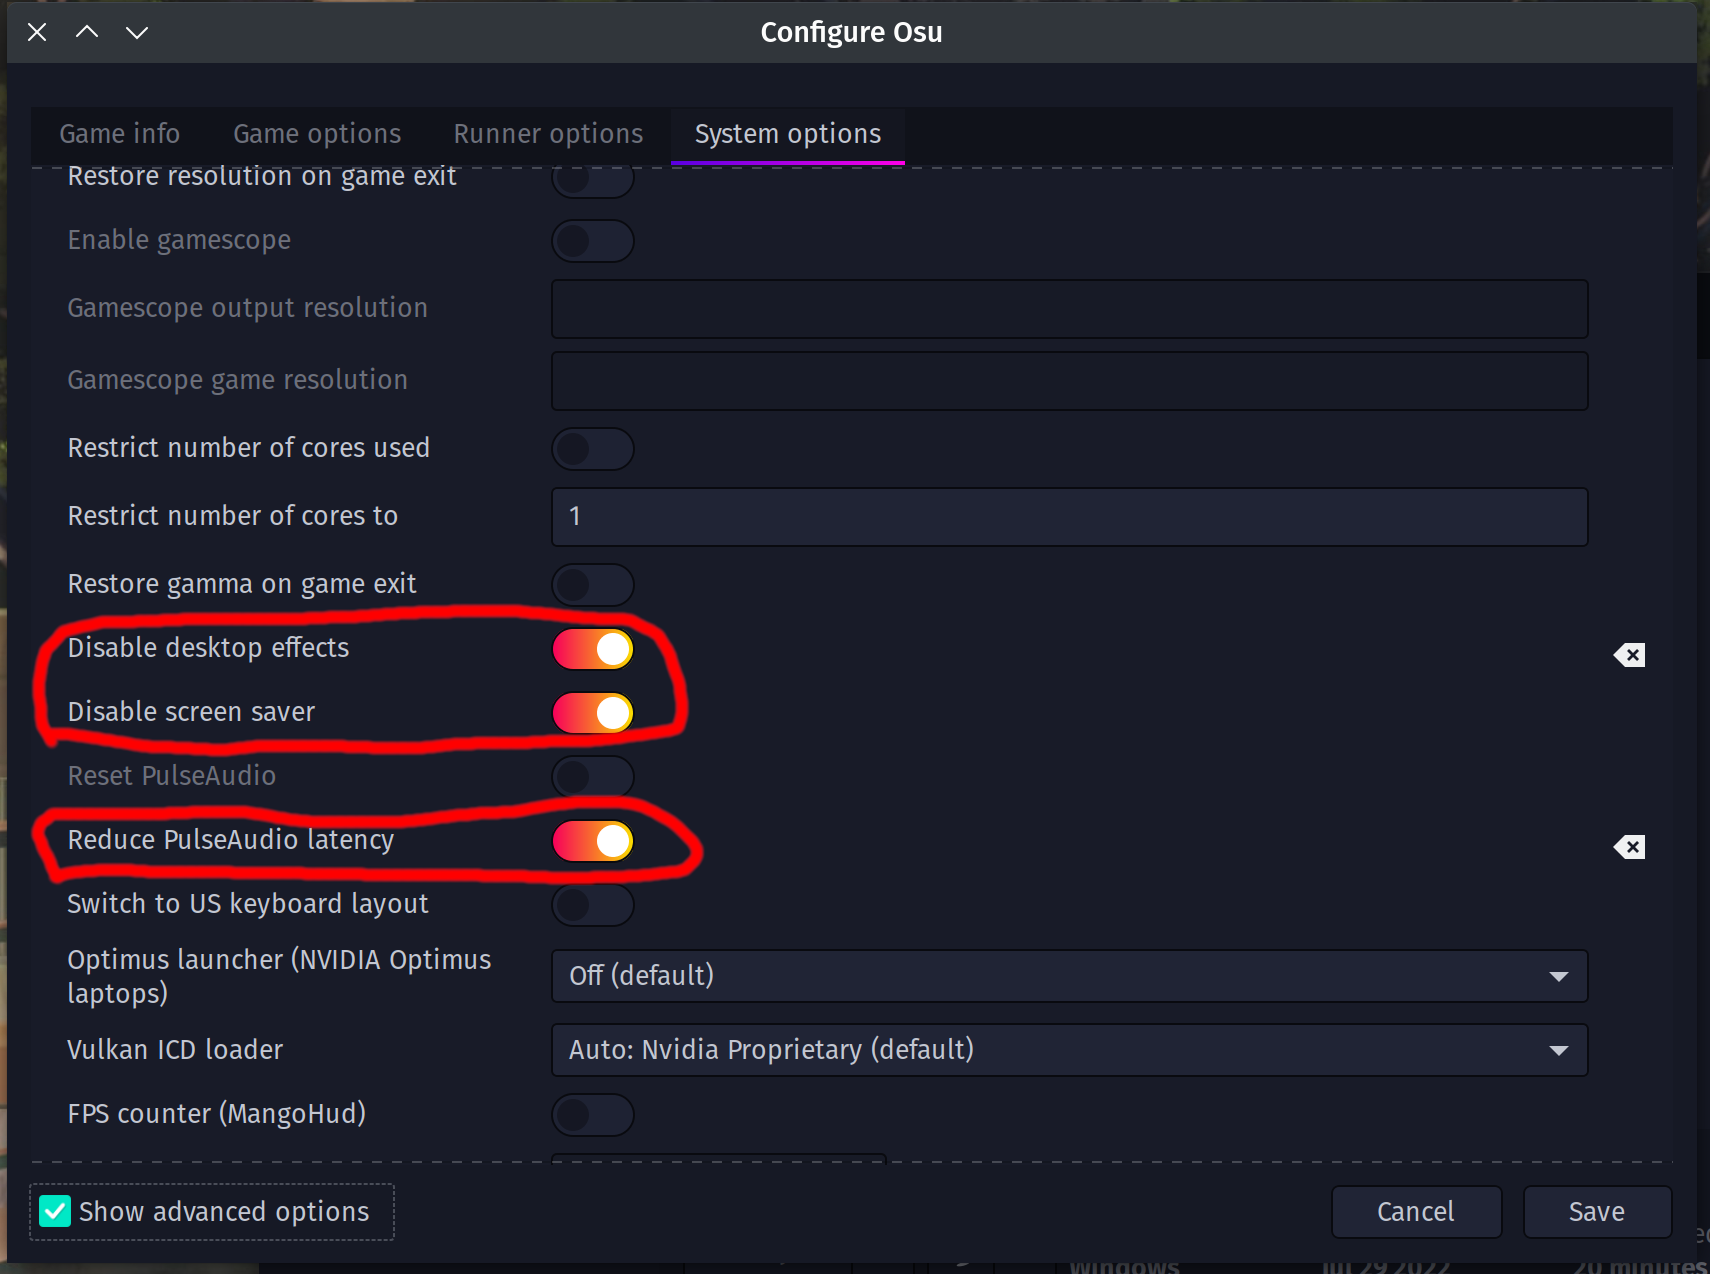Toggle Reset PulseAudio switch
Image resolution: width=1710 pixels, height=1274 pixels.
pos(593,777)
